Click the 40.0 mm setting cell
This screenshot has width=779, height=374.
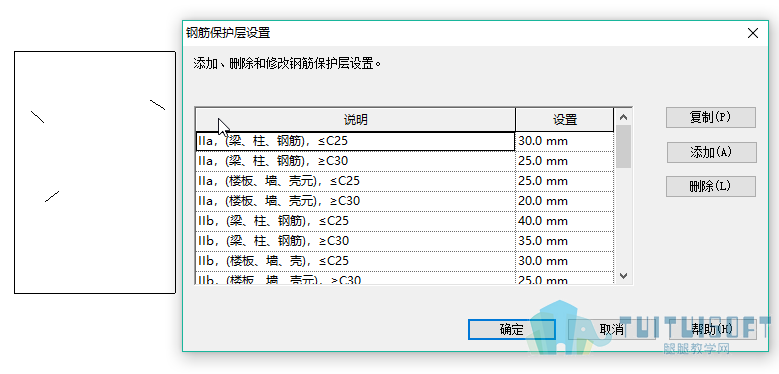tap(565, 221)
